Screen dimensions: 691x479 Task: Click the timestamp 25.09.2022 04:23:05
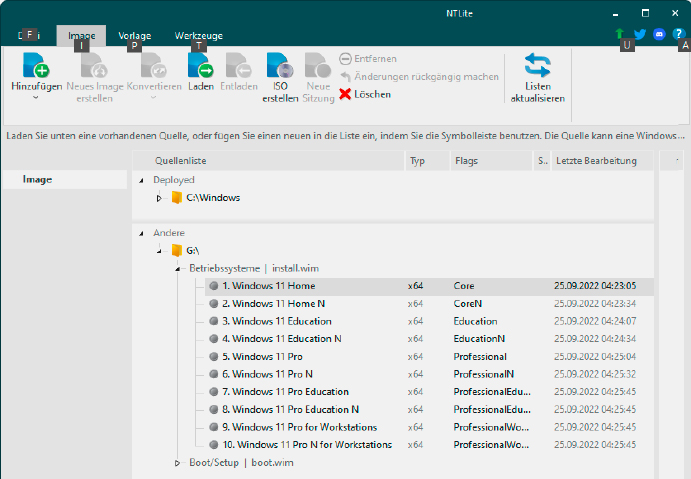[x=595, y=286]
